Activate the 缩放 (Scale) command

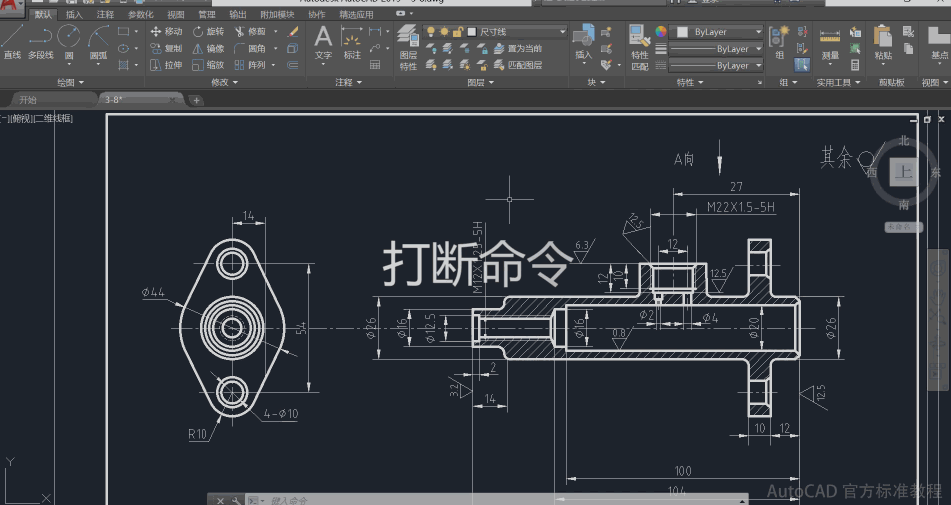(x=208, y=65)
